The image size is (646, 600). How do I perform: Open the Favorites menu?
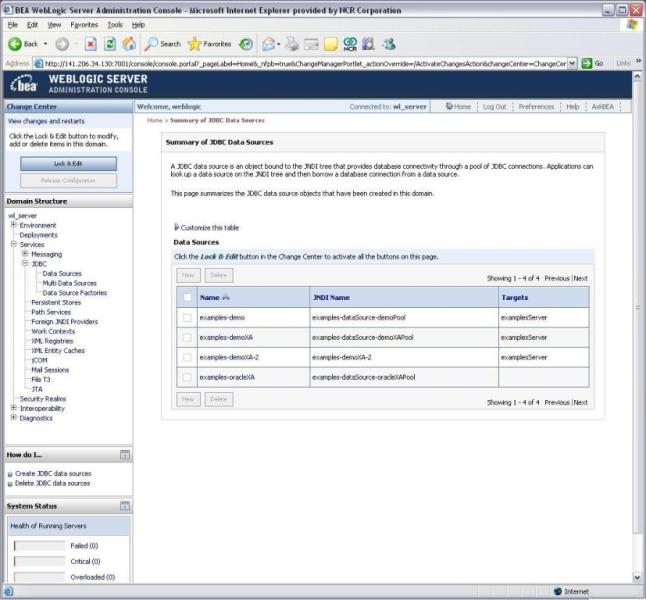coord(84,25)
